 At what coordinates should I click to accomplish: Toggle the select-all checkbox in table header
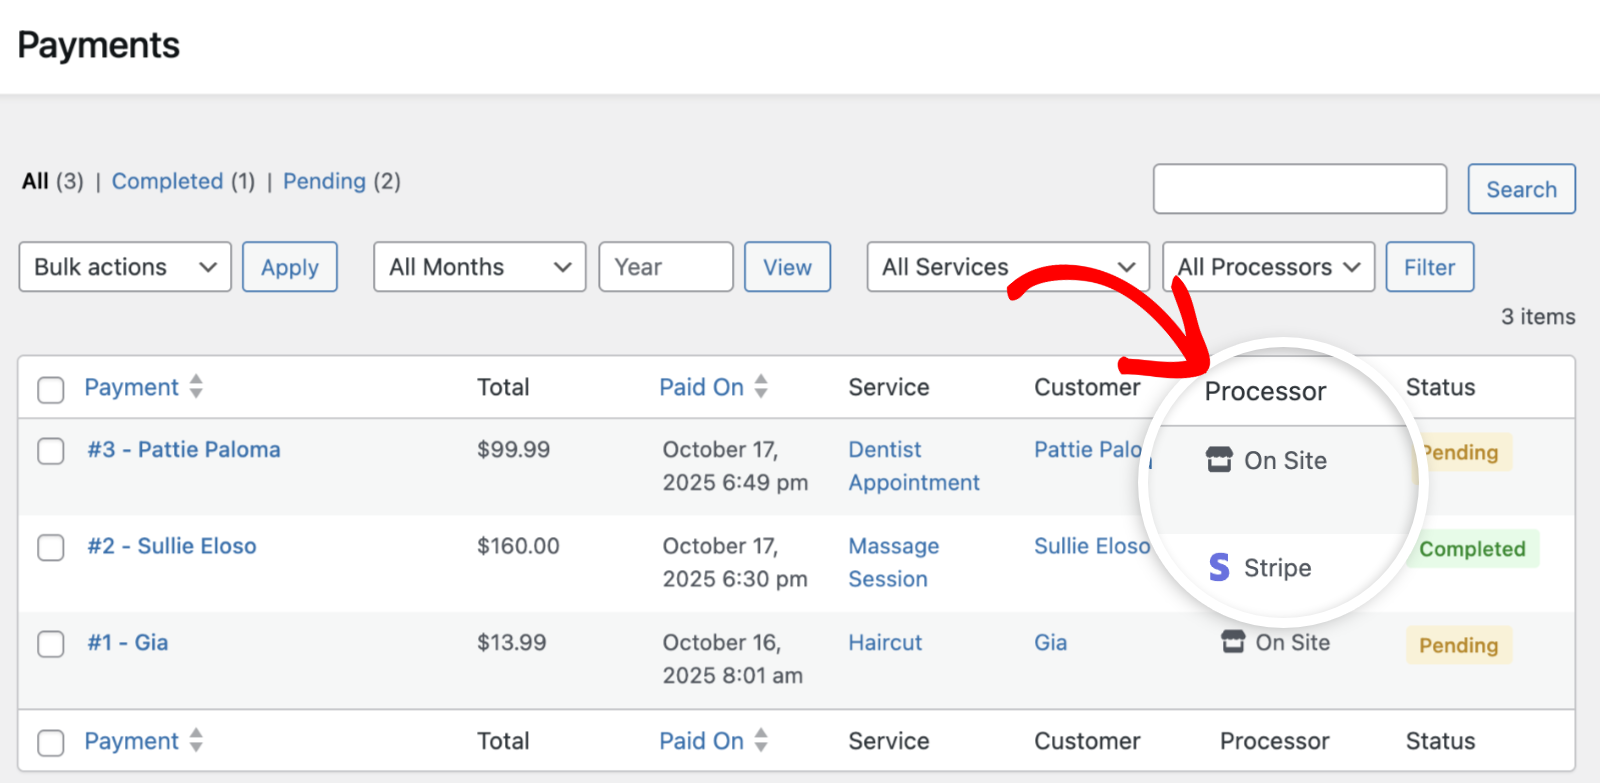pyautogui.click(x=51, y=389)
